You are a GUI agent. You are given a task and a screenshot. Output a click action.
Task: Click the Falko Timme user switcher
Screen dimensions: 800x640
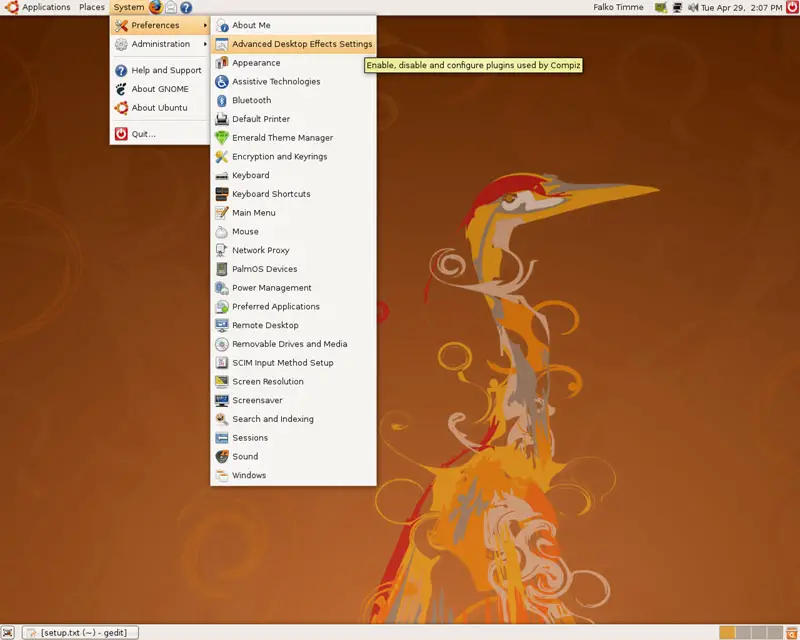[618, 7]
